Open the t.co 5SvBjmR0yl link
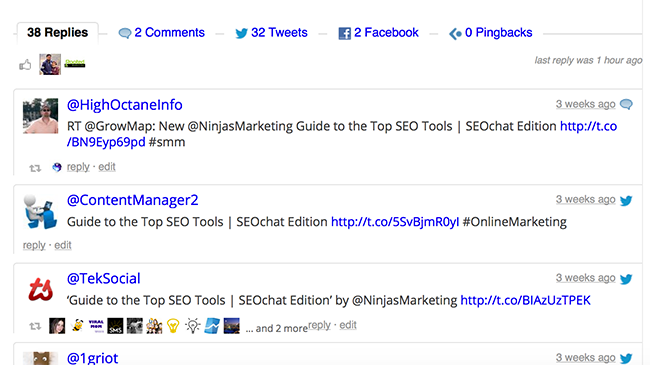The width and height of the screenshot is (650, 365). pyautogui.click(x=395, y=222)
